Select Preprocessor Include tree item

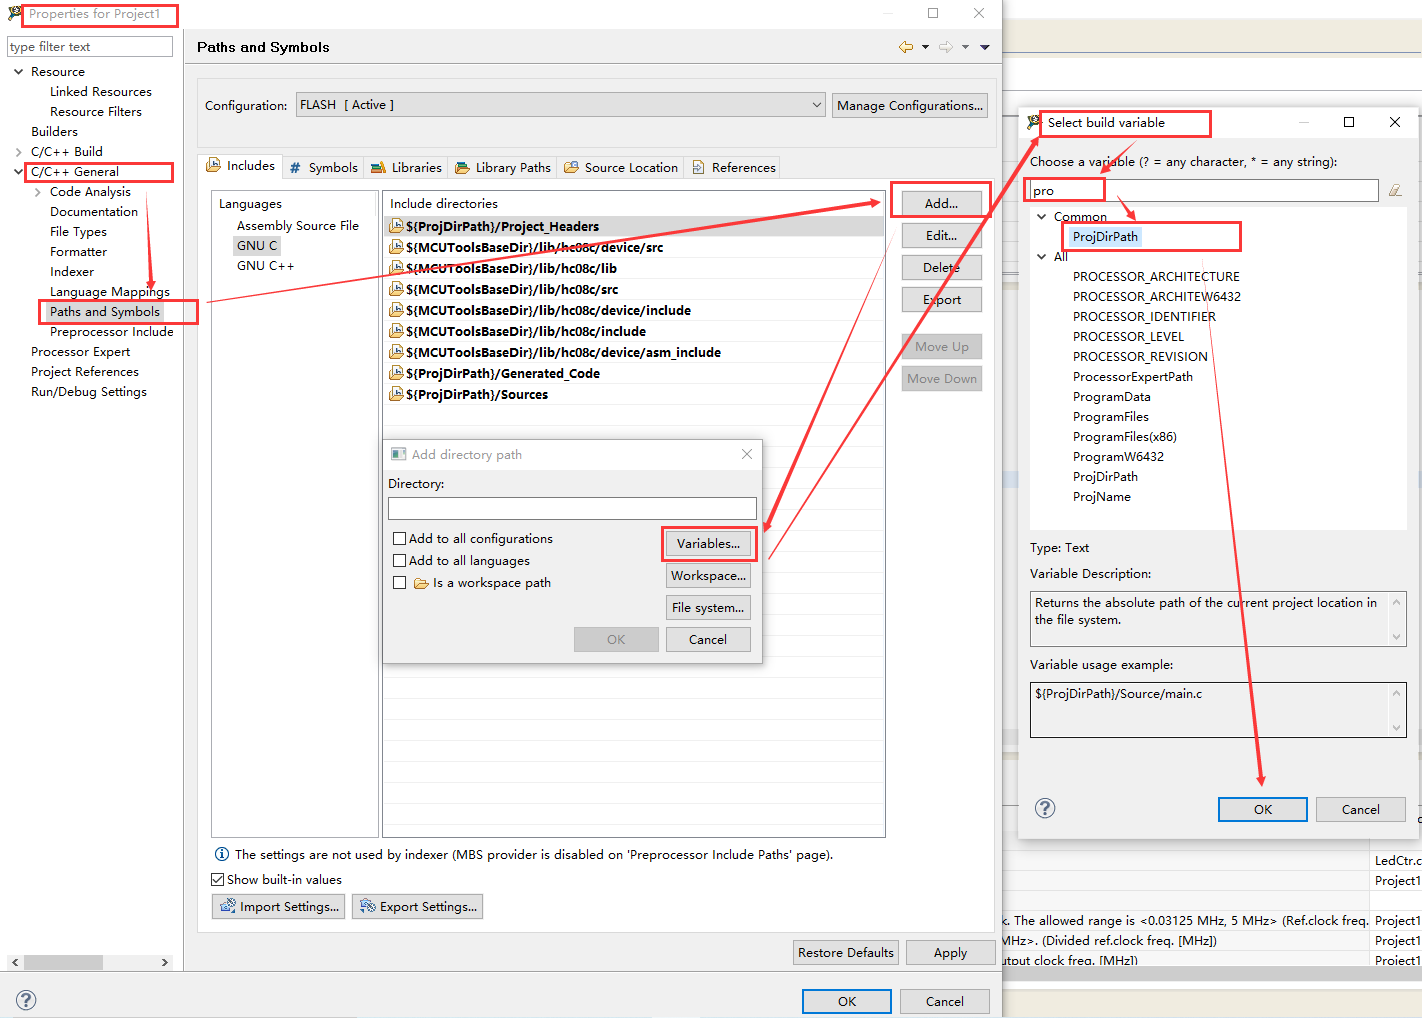[112, 332]
